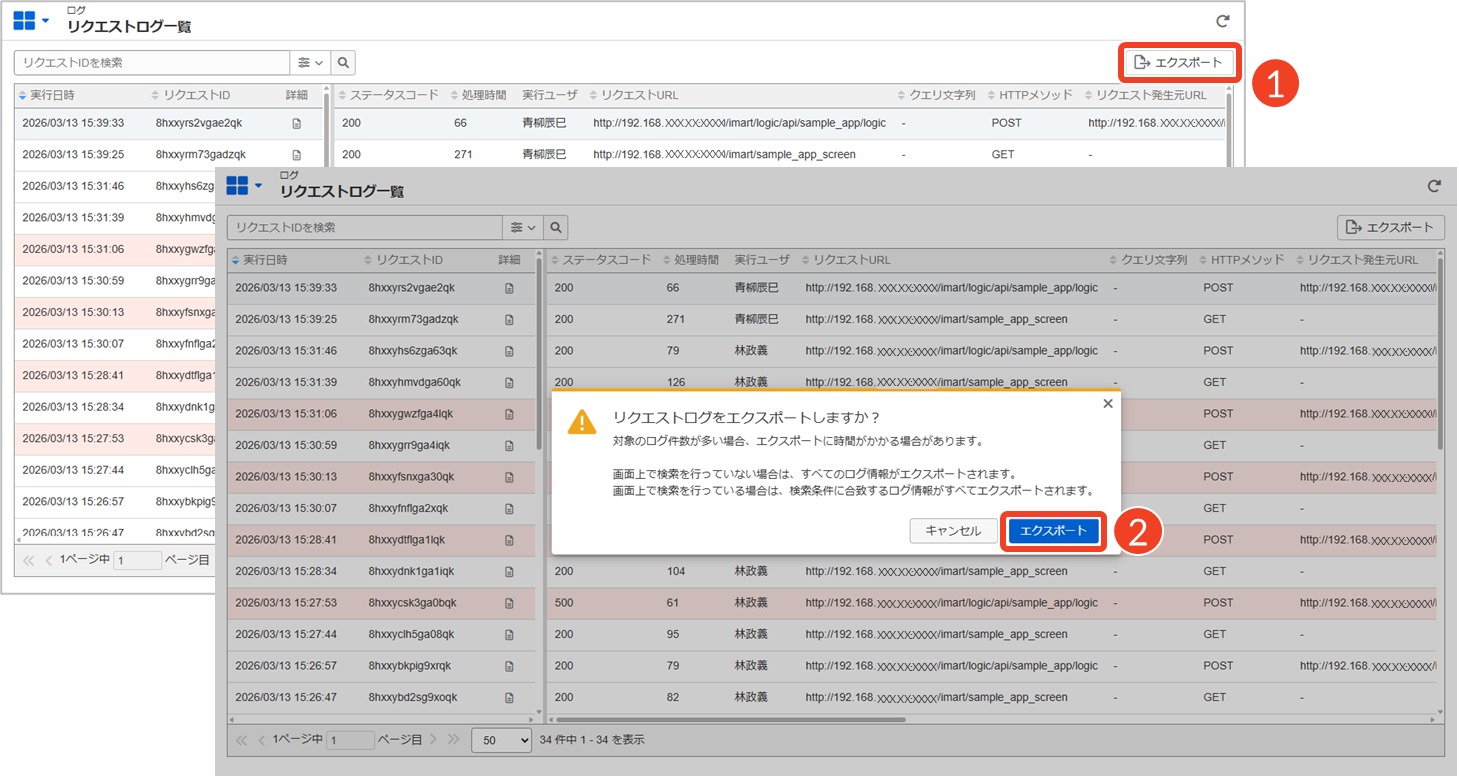Close the export confirmation dialog with X
Screen dimensions: 1459x779
point(1107,404)
